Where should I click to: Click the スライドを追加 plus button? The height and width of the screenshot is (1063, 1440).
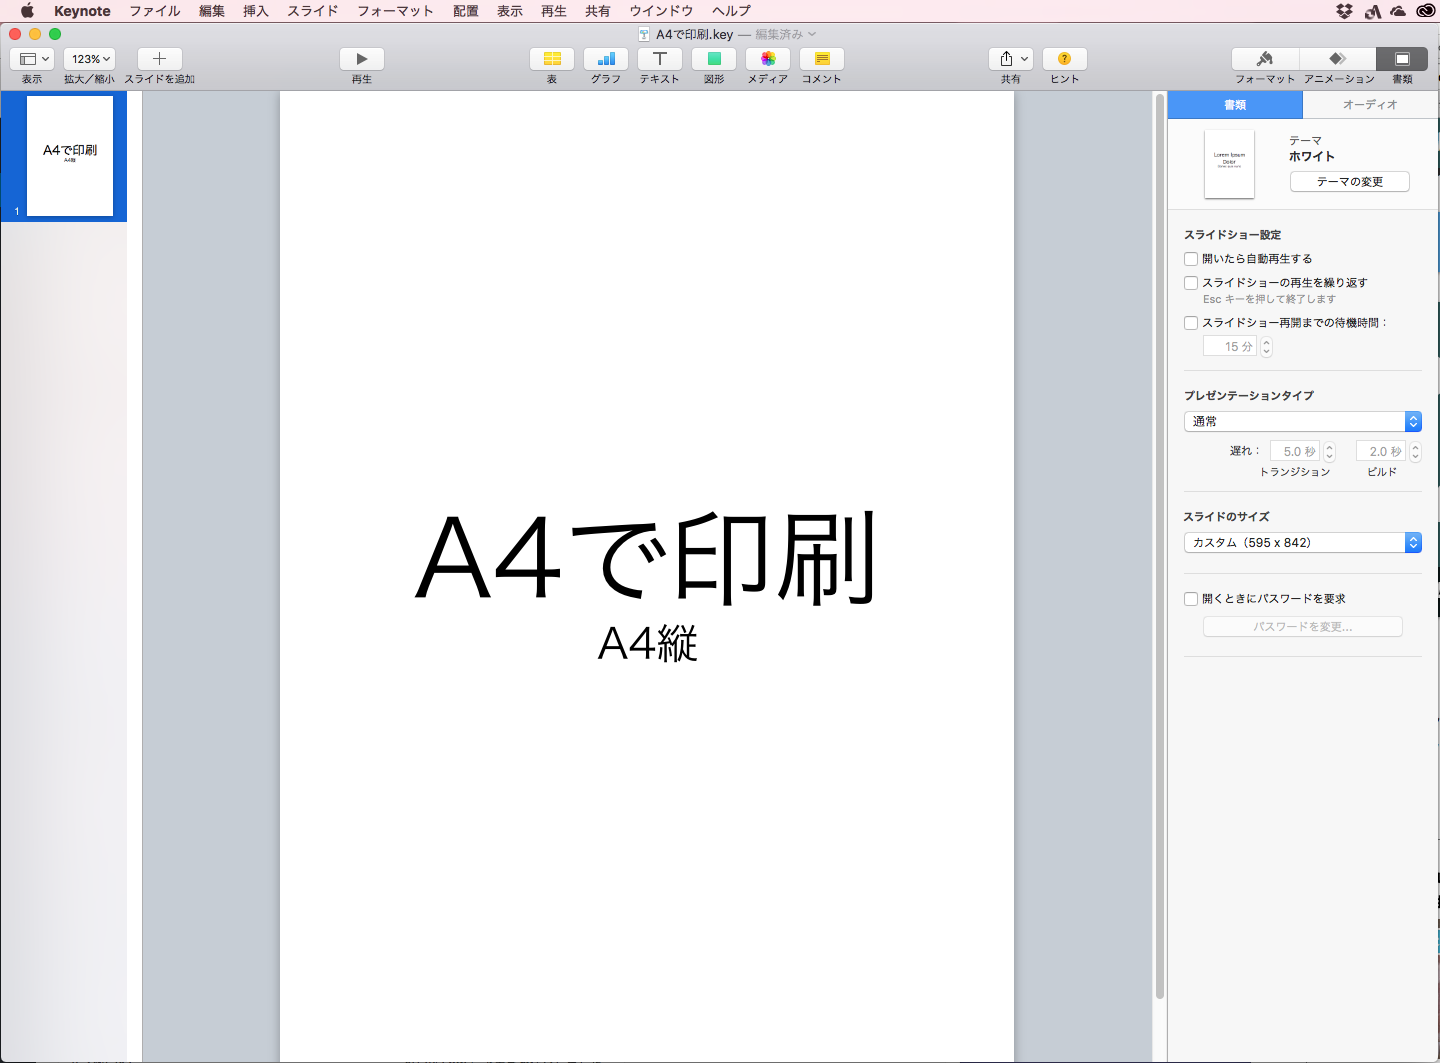point(159,59)
